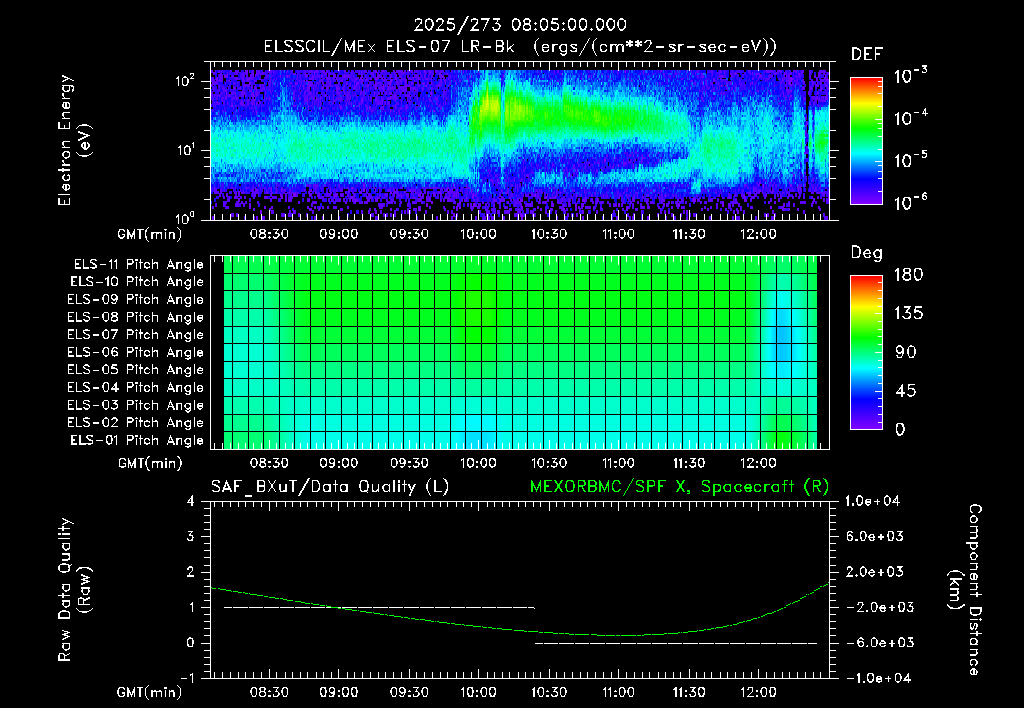
Task: Click the 11:30 tick label under the pitch angle panel
Action: point(688,463)
